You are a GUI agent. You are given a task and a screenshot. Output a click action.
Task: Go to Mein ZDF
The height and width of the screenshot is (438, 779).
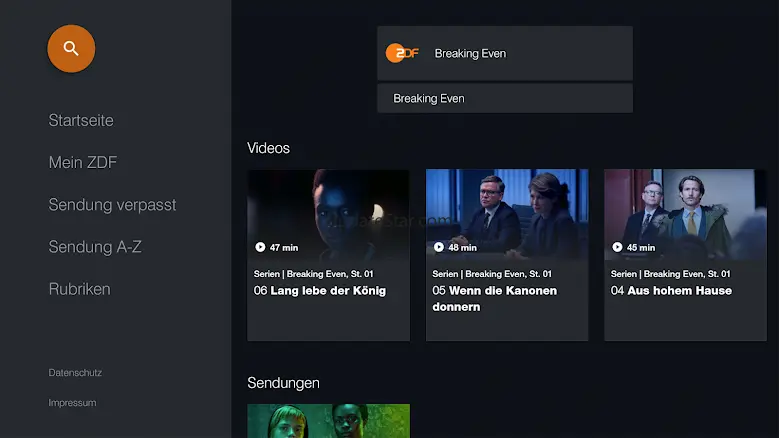click(x=83, y=162)
